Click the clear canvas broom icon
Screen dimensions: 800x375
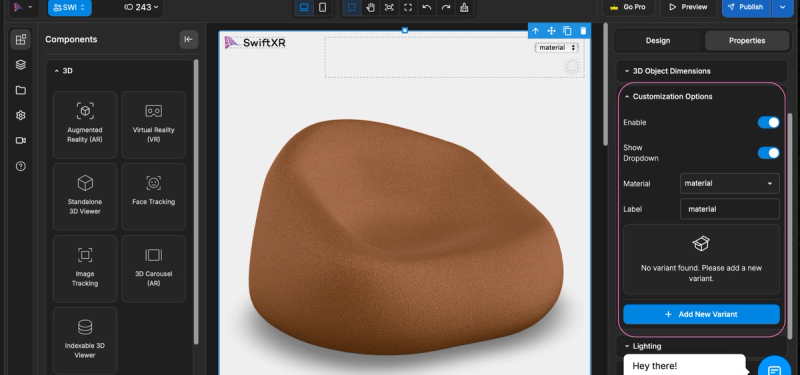pos(464,7)
